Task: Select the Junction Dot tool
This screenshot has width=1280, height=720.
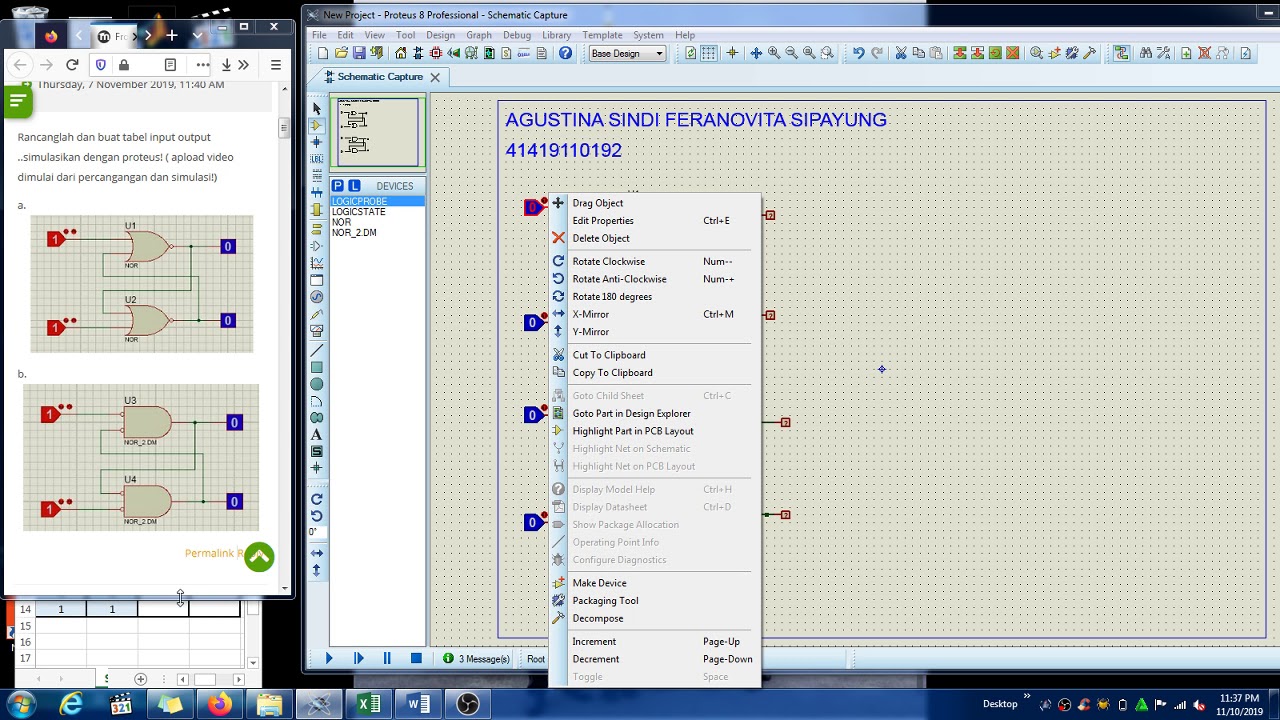Action: (x=317, y=142)
